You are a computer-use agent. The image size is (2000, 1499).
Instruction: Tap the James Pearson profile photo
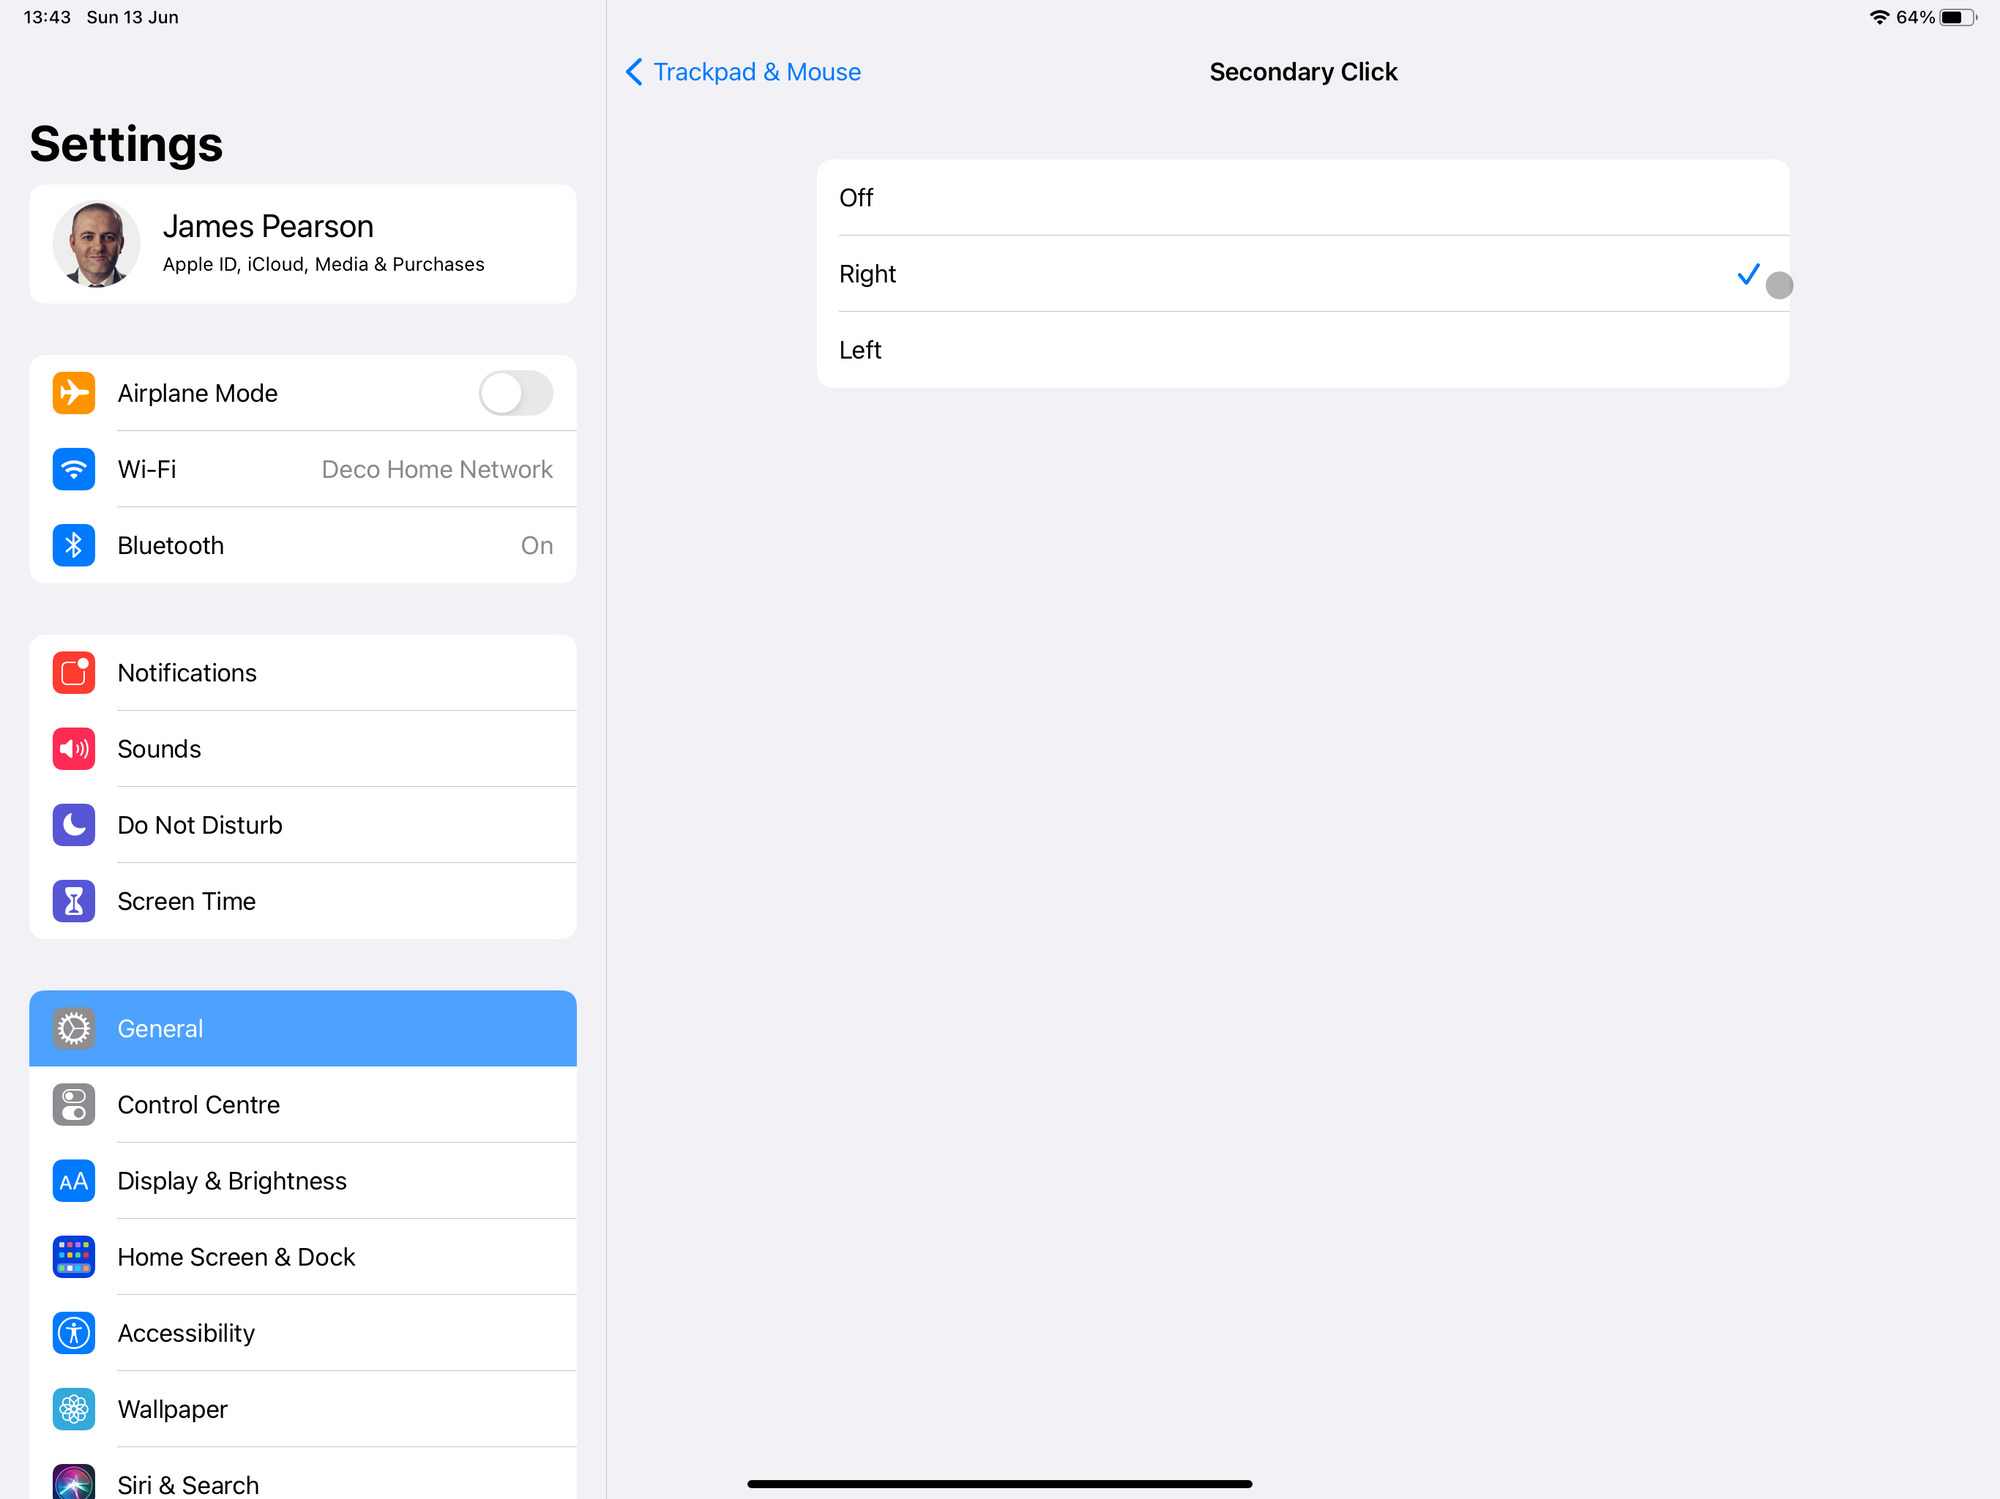coord(97,243)
